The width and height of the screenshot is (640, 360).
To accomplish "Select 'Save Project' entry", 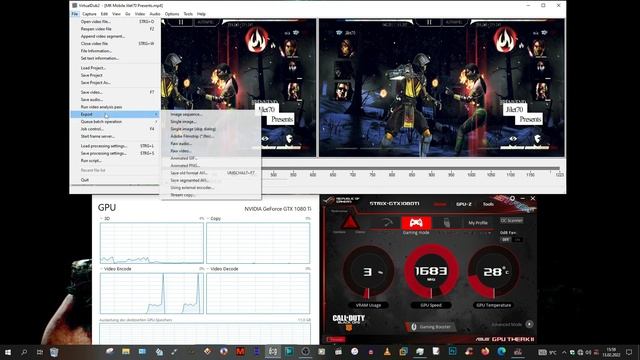I will 116,76.
